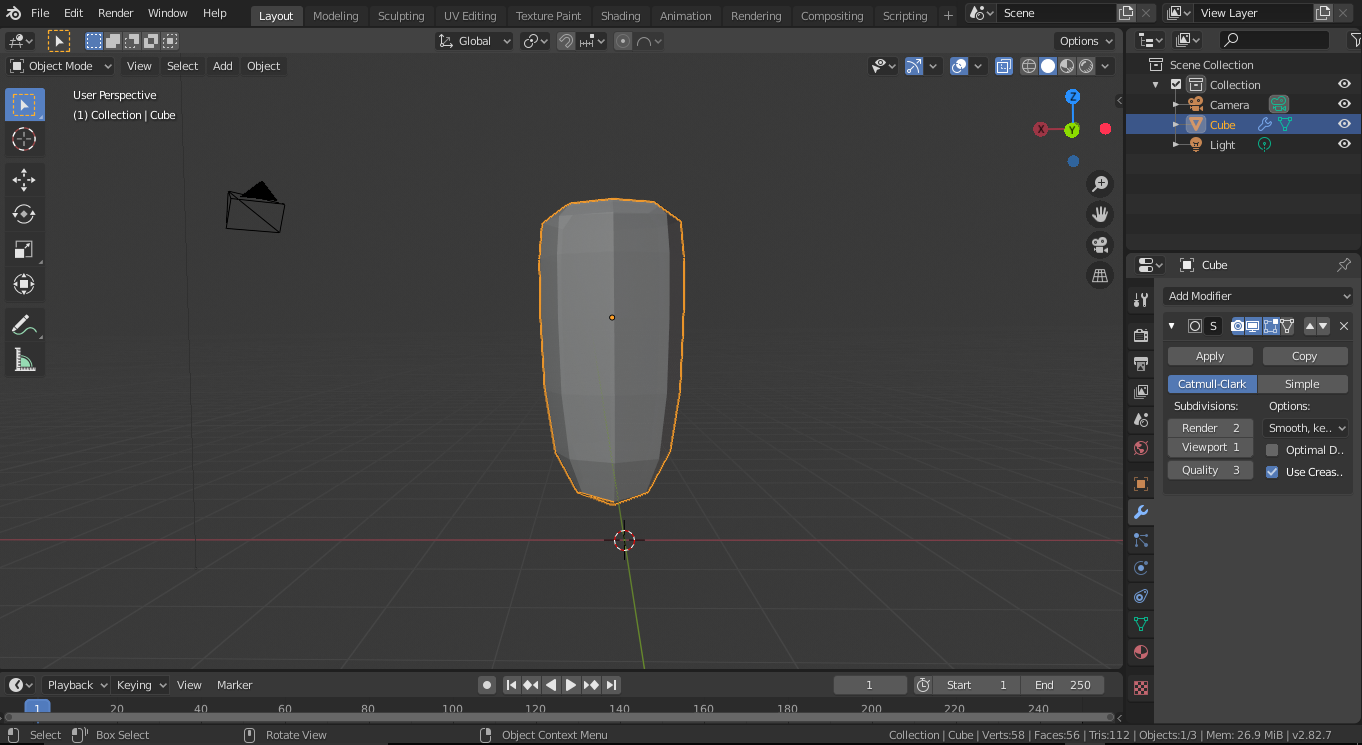The height and width of the screenshot is (745, 1362).
Task: Hide the Collection in viewport
Action: 1344,85
